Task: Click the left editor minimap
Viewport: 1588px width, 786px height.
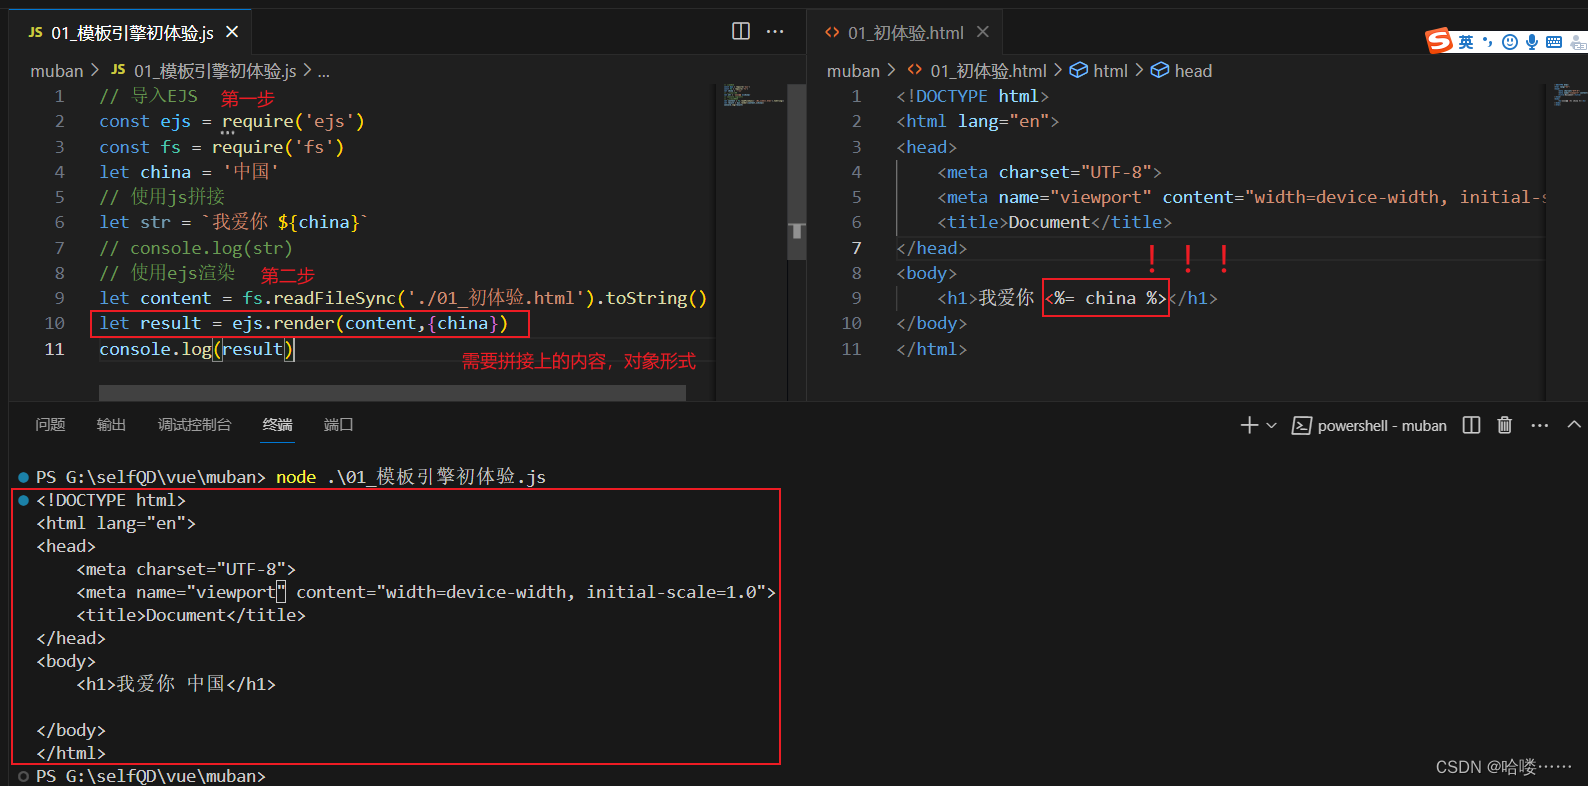Action: pyautogui.click(x=752, y=96)
